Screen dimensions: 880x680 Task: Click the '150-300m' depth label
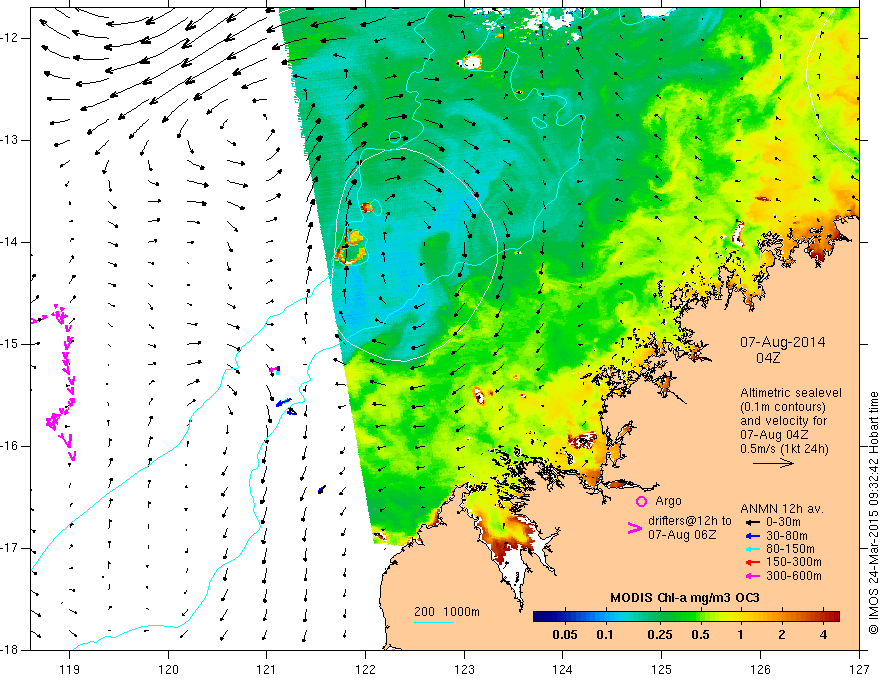[793, 562]
